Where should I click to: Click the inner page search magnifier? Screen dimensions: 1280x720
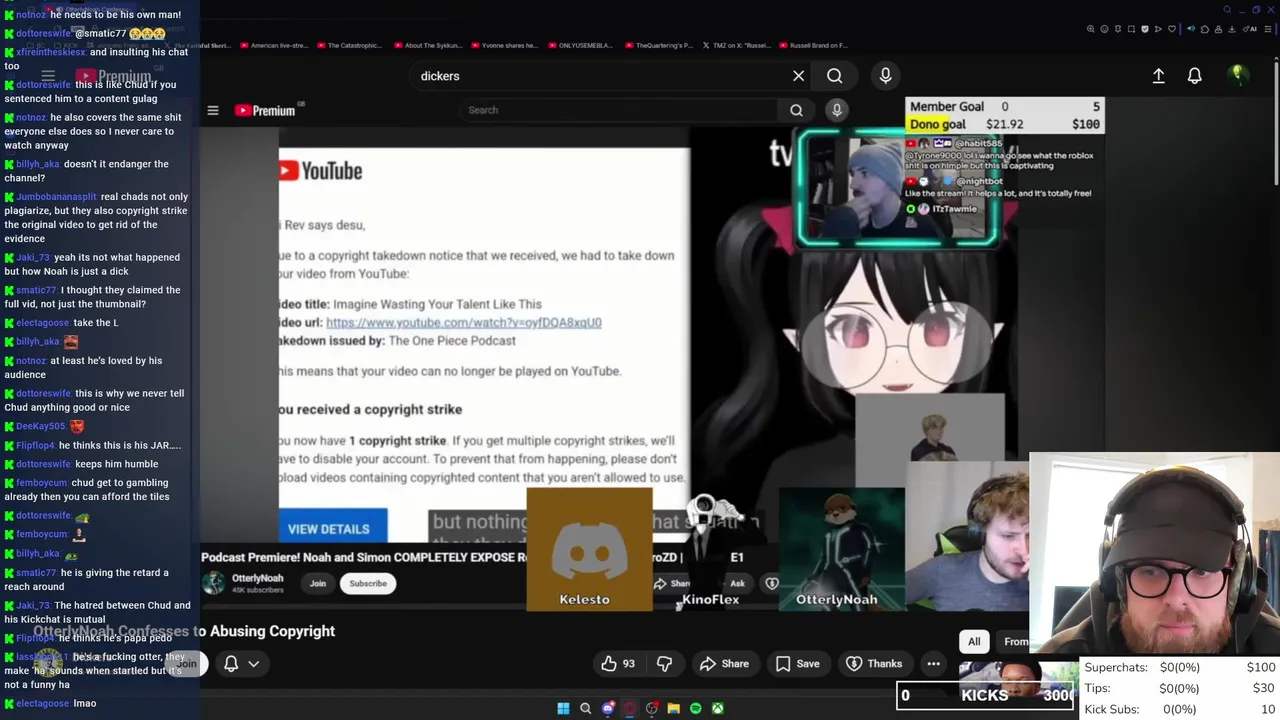[x=796, y=110]
